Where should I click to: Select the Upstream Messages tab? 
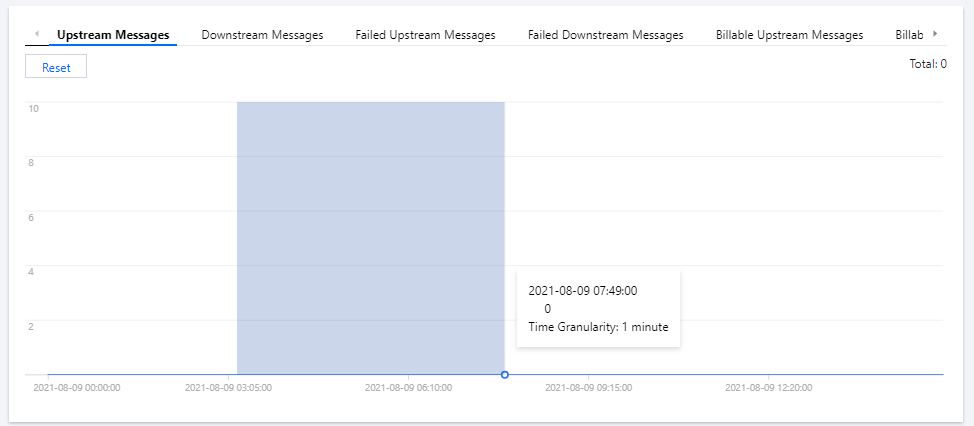(x=113, y=35)
